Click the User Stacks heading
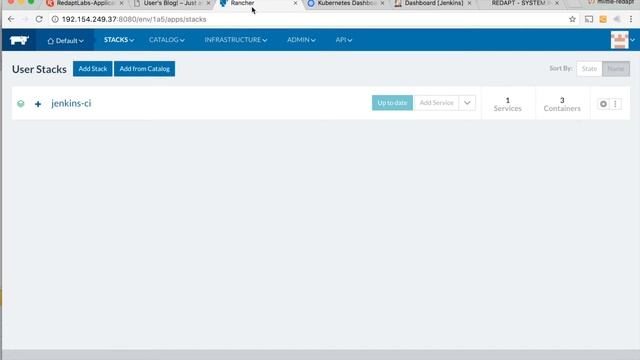This screenshot has height=360, width=640. (x=39, y=69)
